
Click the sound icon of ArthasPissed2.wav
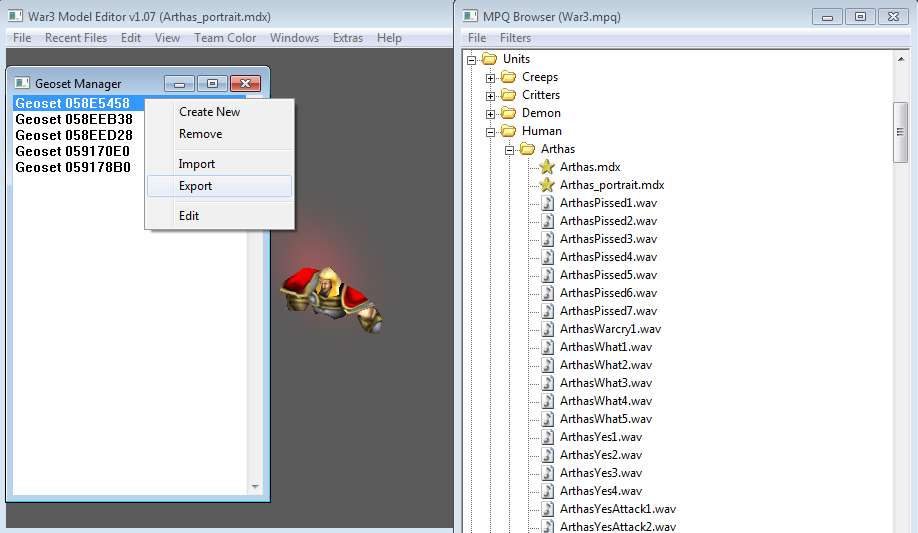tap(547, 221)
